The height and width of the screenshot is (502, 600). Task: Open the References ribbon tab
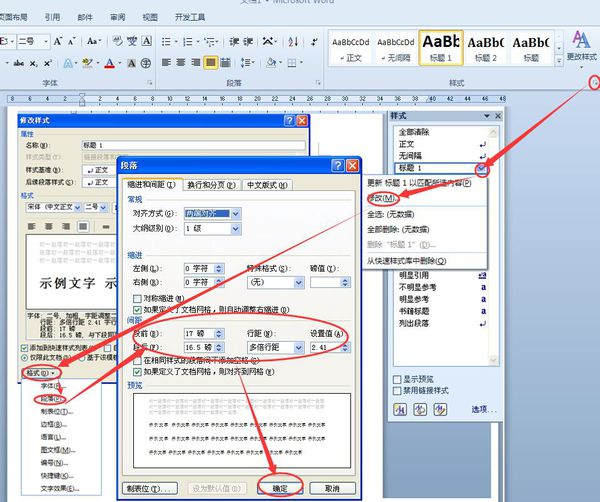[x=52, y=17]
